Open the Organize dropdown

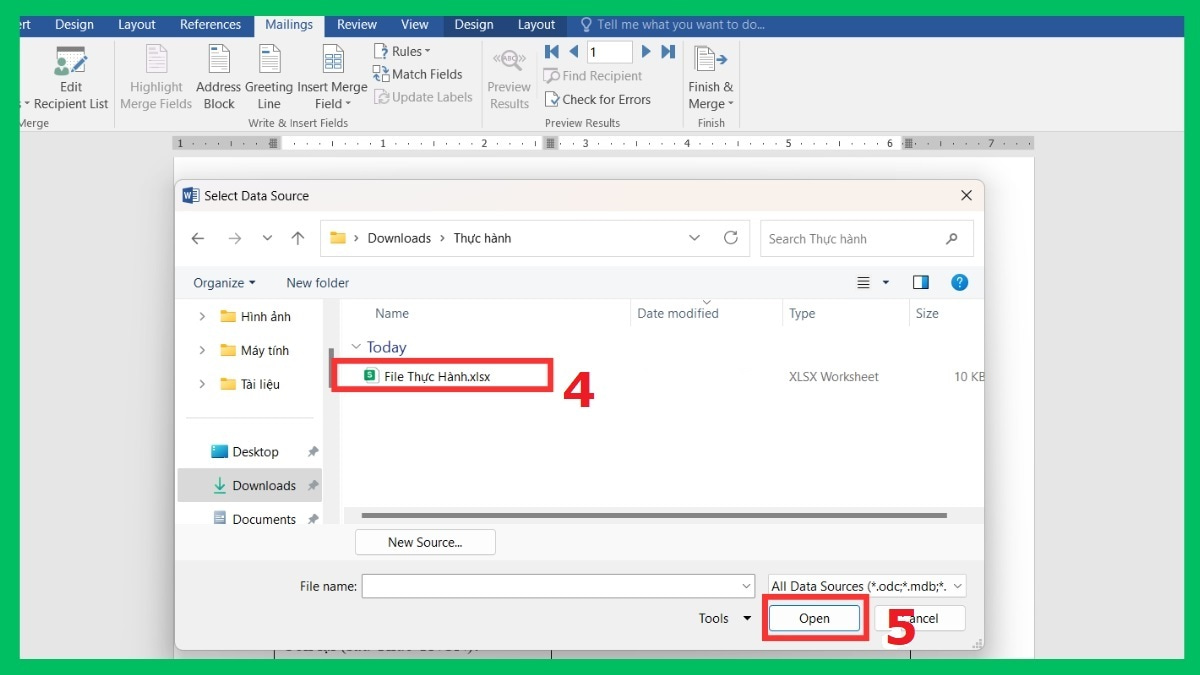224,282
